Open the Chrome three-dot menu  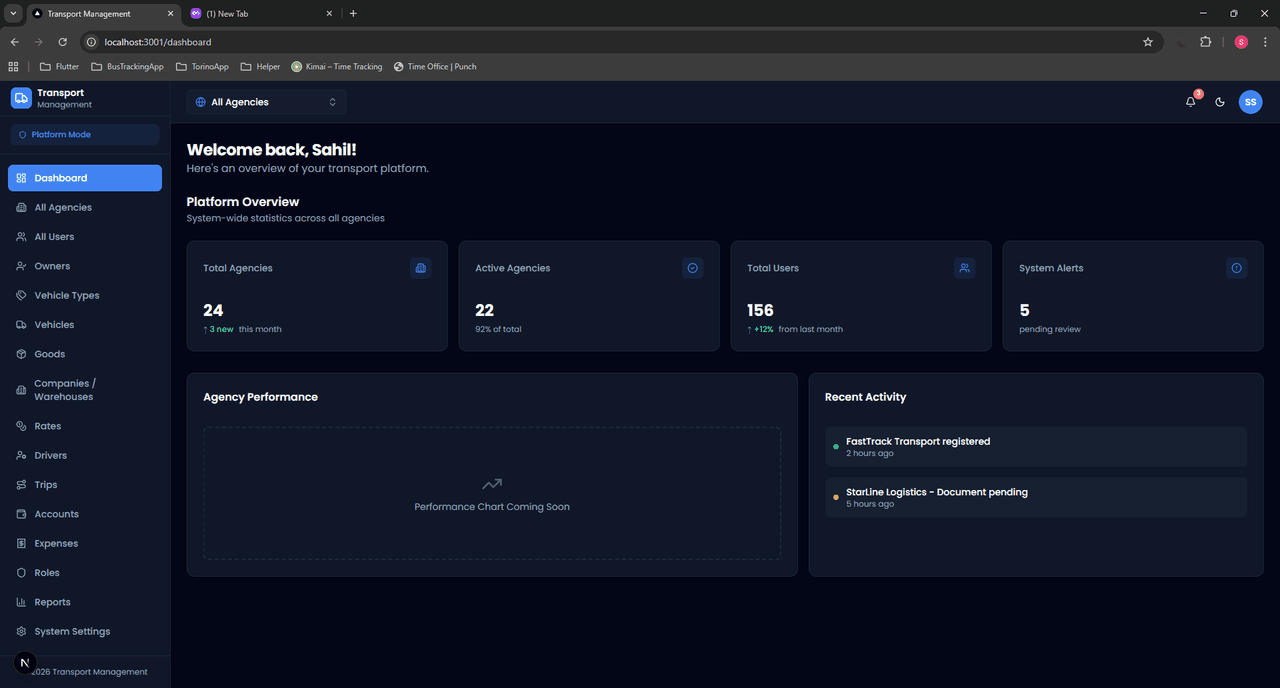point(1266,42)
